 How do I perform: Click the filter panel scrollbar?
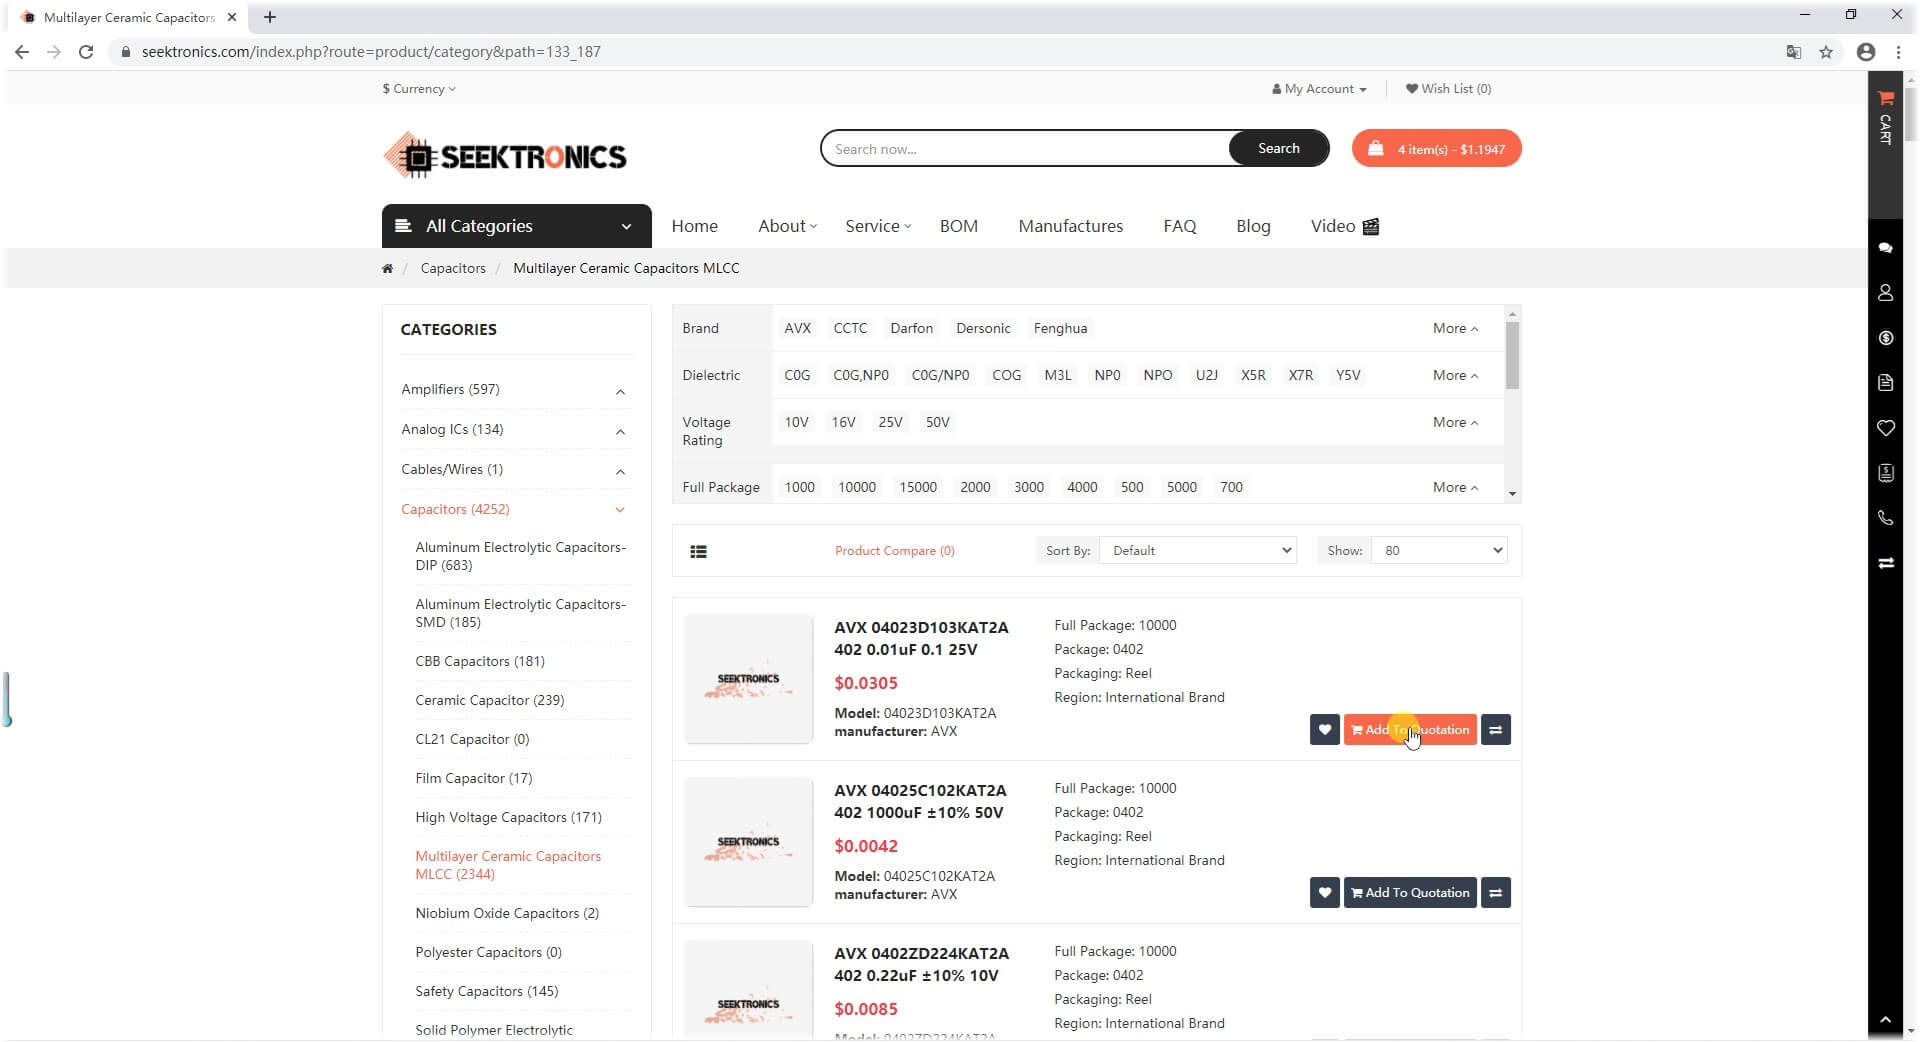[1512, 355]
